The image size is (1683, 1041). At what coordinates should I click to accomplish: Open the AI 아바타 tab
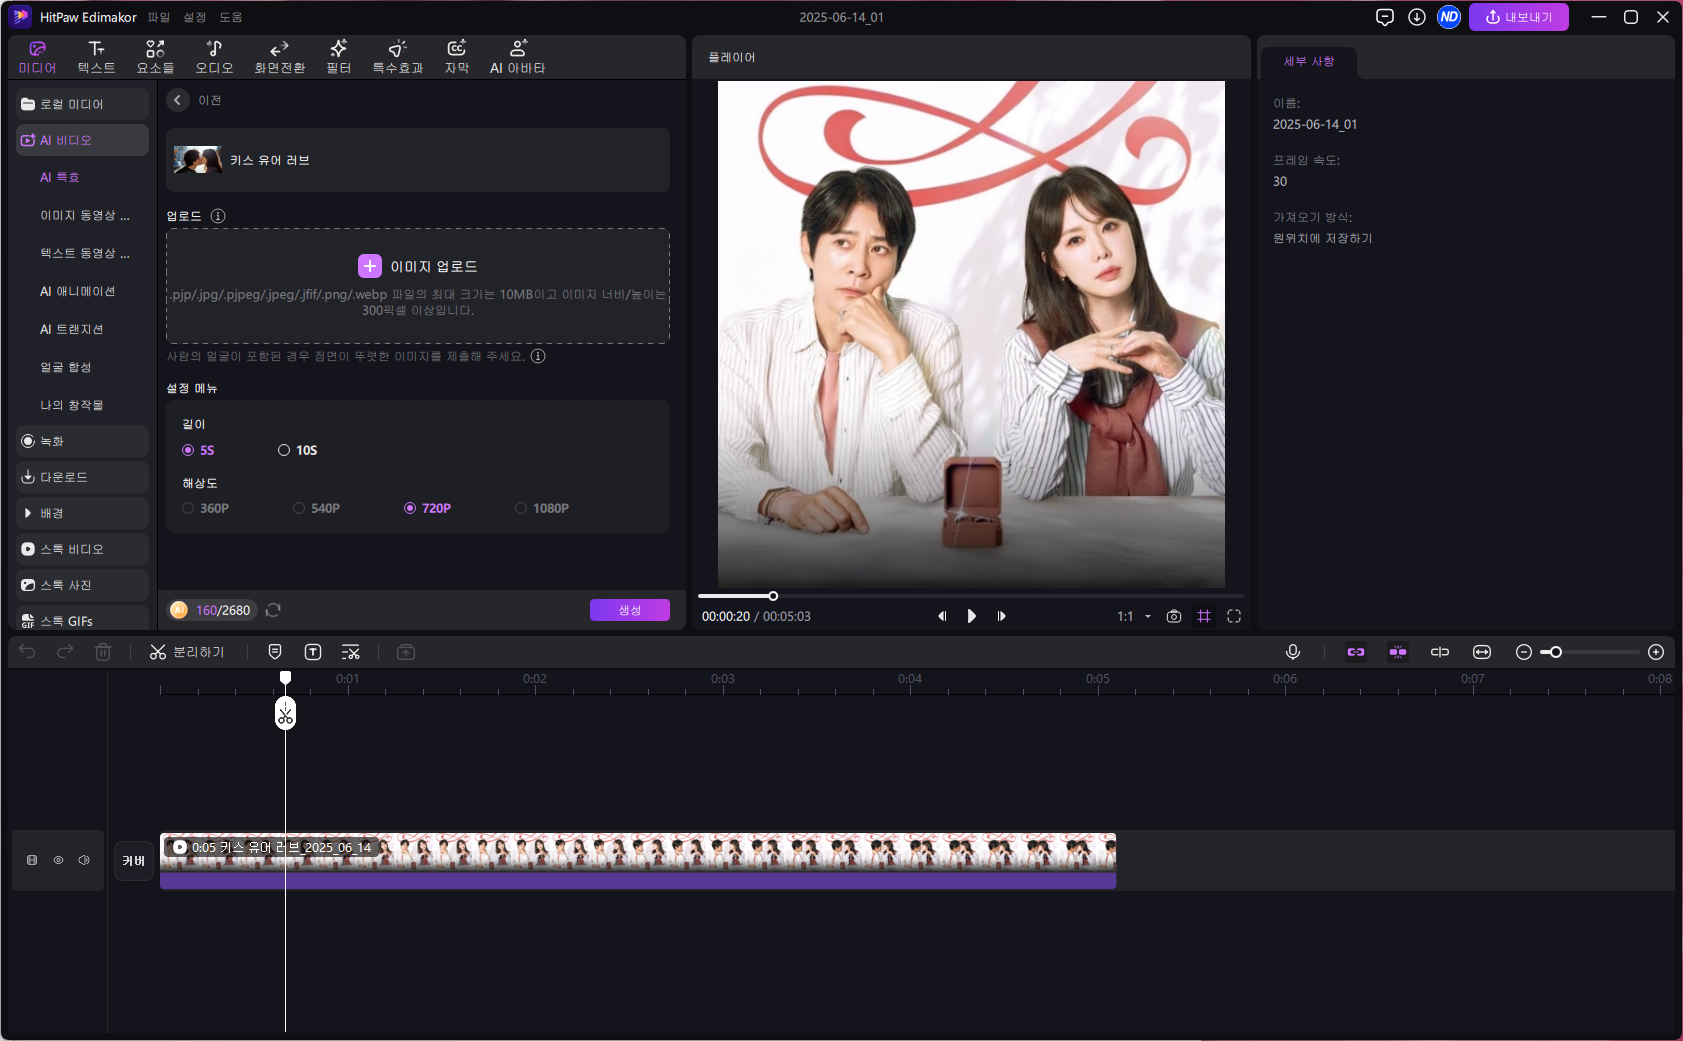pos(518,57)
